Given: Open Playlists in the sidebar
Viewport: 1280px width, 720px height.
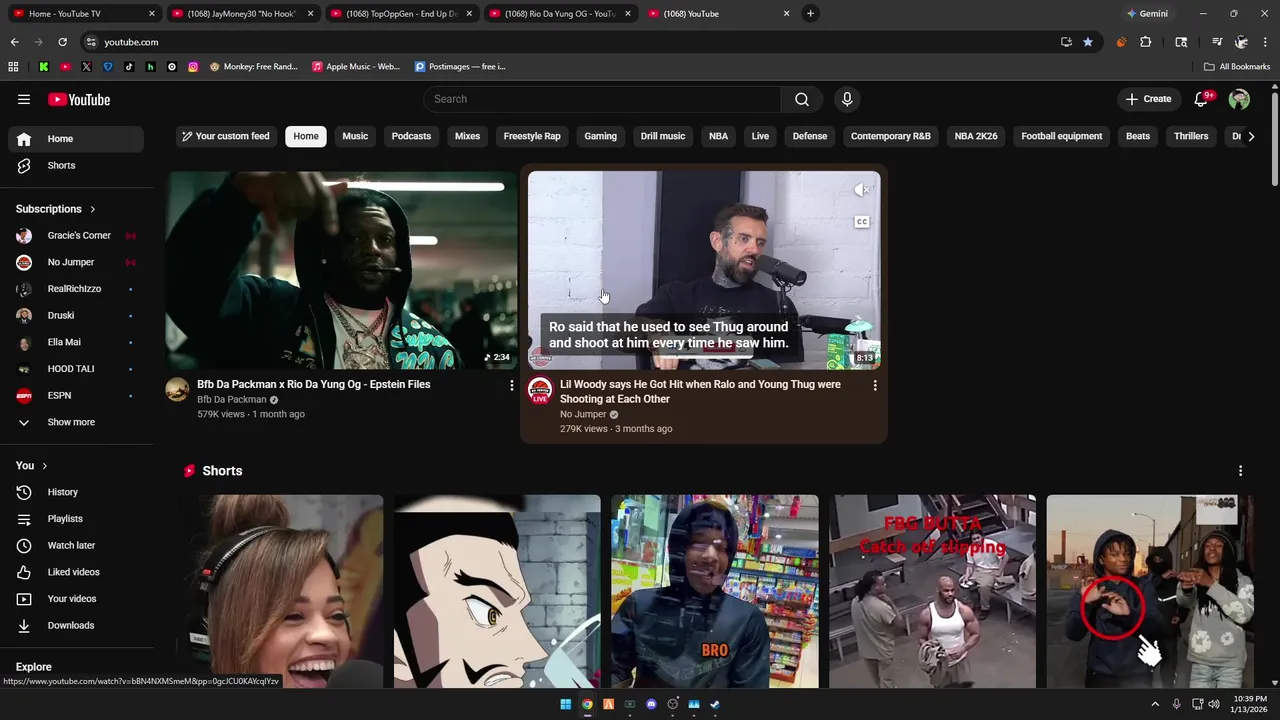Looking at the screenshot, I should point(76,519).
